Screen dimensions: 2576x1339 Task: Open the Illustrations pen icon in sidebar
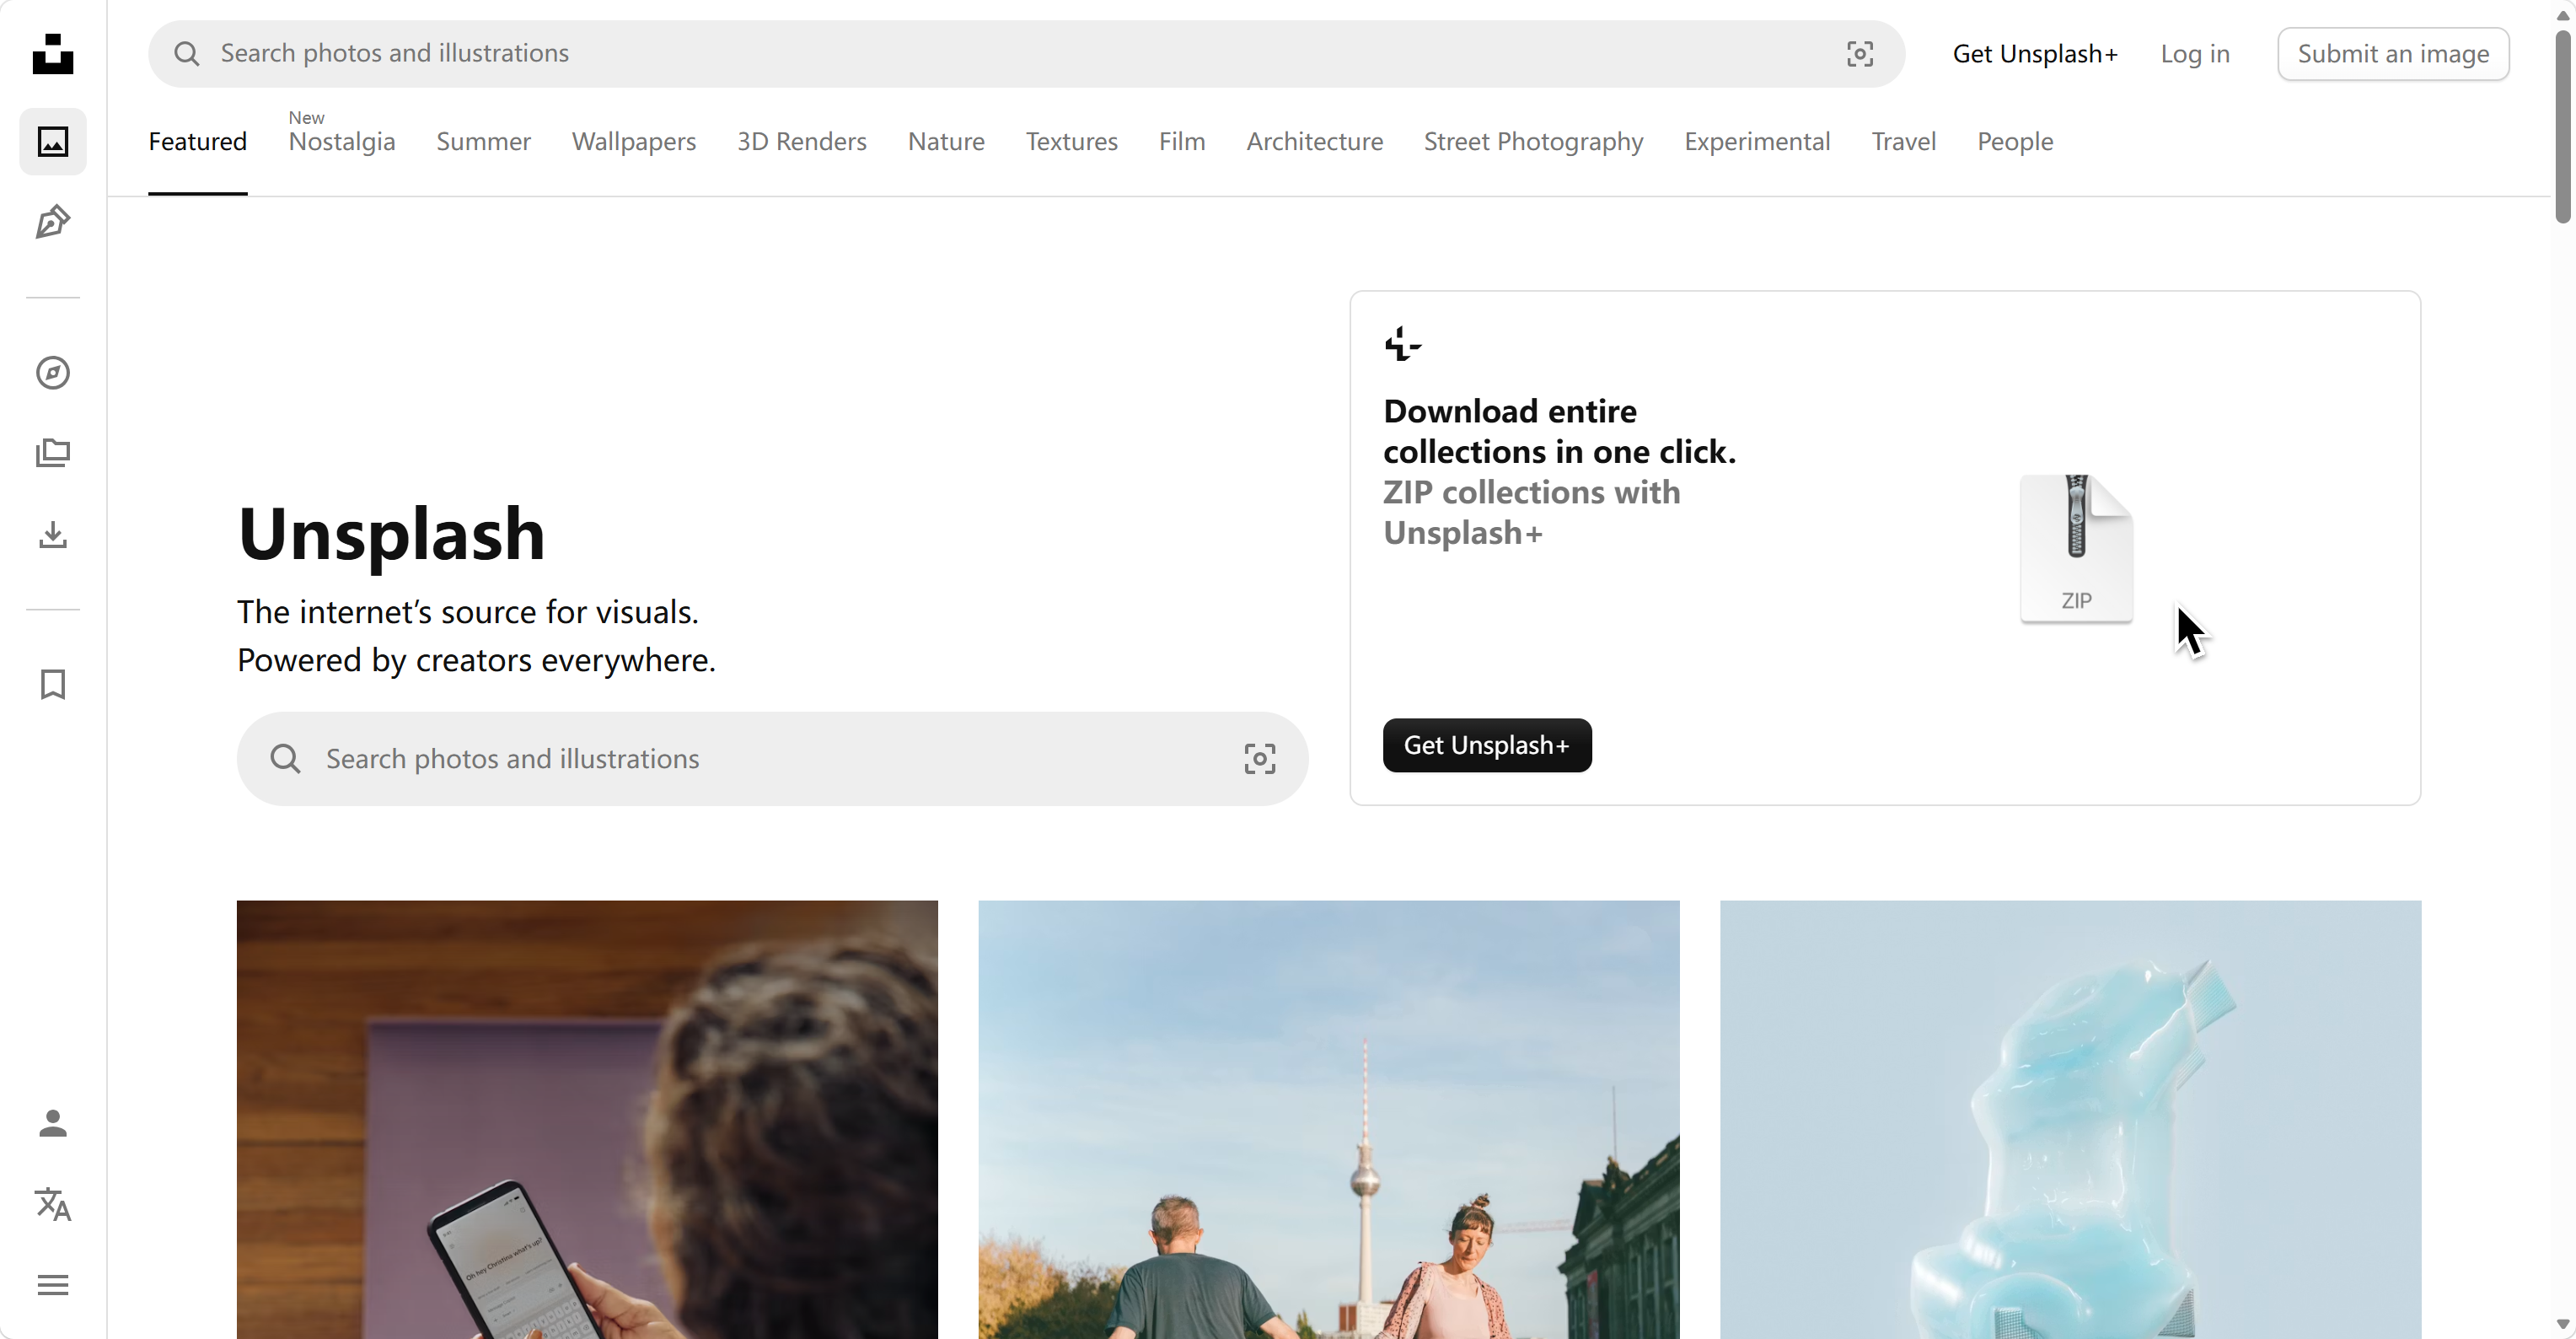tap(53, 222)
